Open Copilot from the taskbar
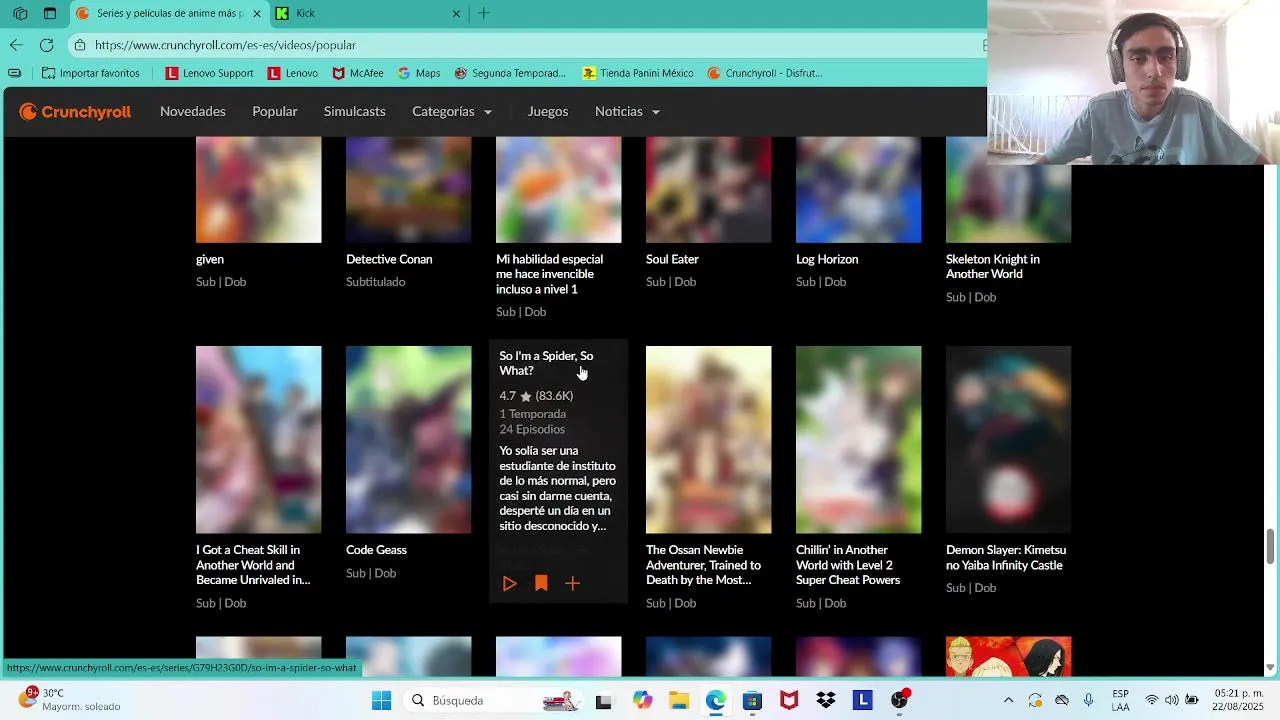The height and width of the screenshot is (720, 1280). [642, 701]
